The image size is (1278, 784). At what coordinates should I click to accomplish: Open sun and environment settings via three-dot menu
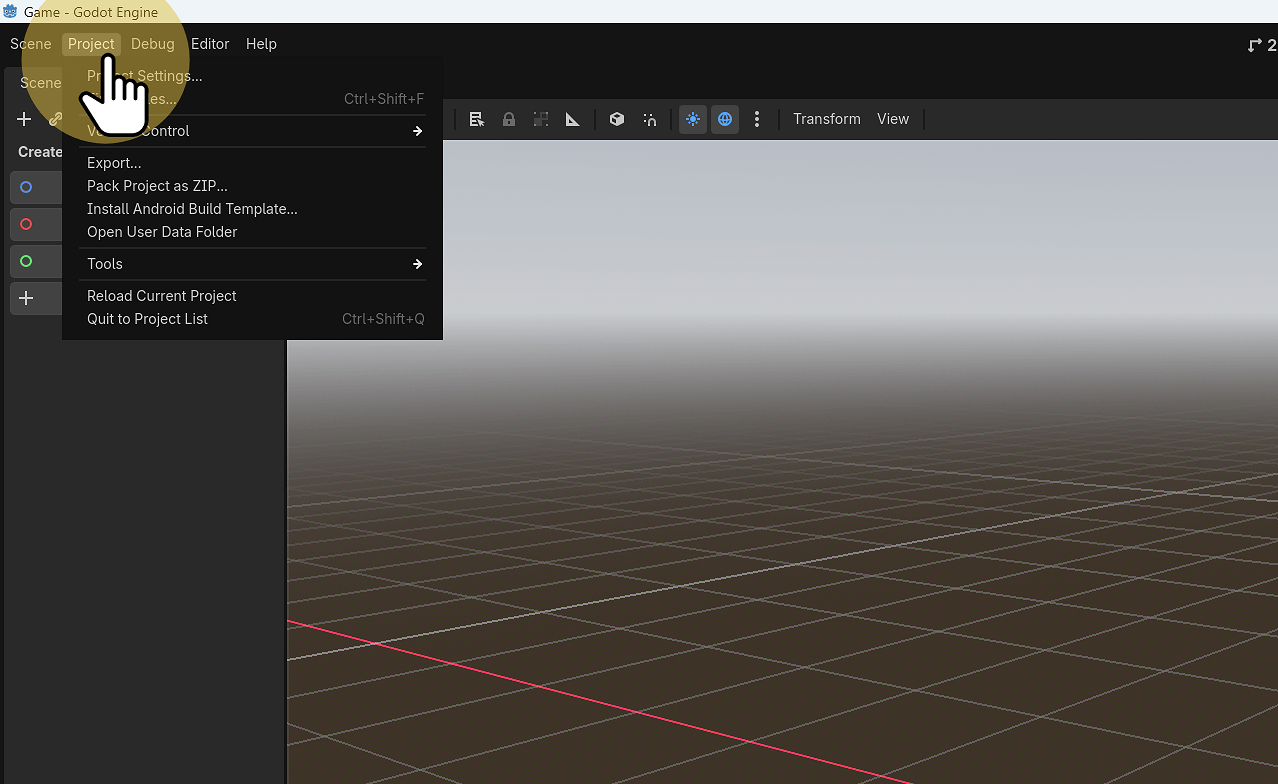(x=758, y=119)
